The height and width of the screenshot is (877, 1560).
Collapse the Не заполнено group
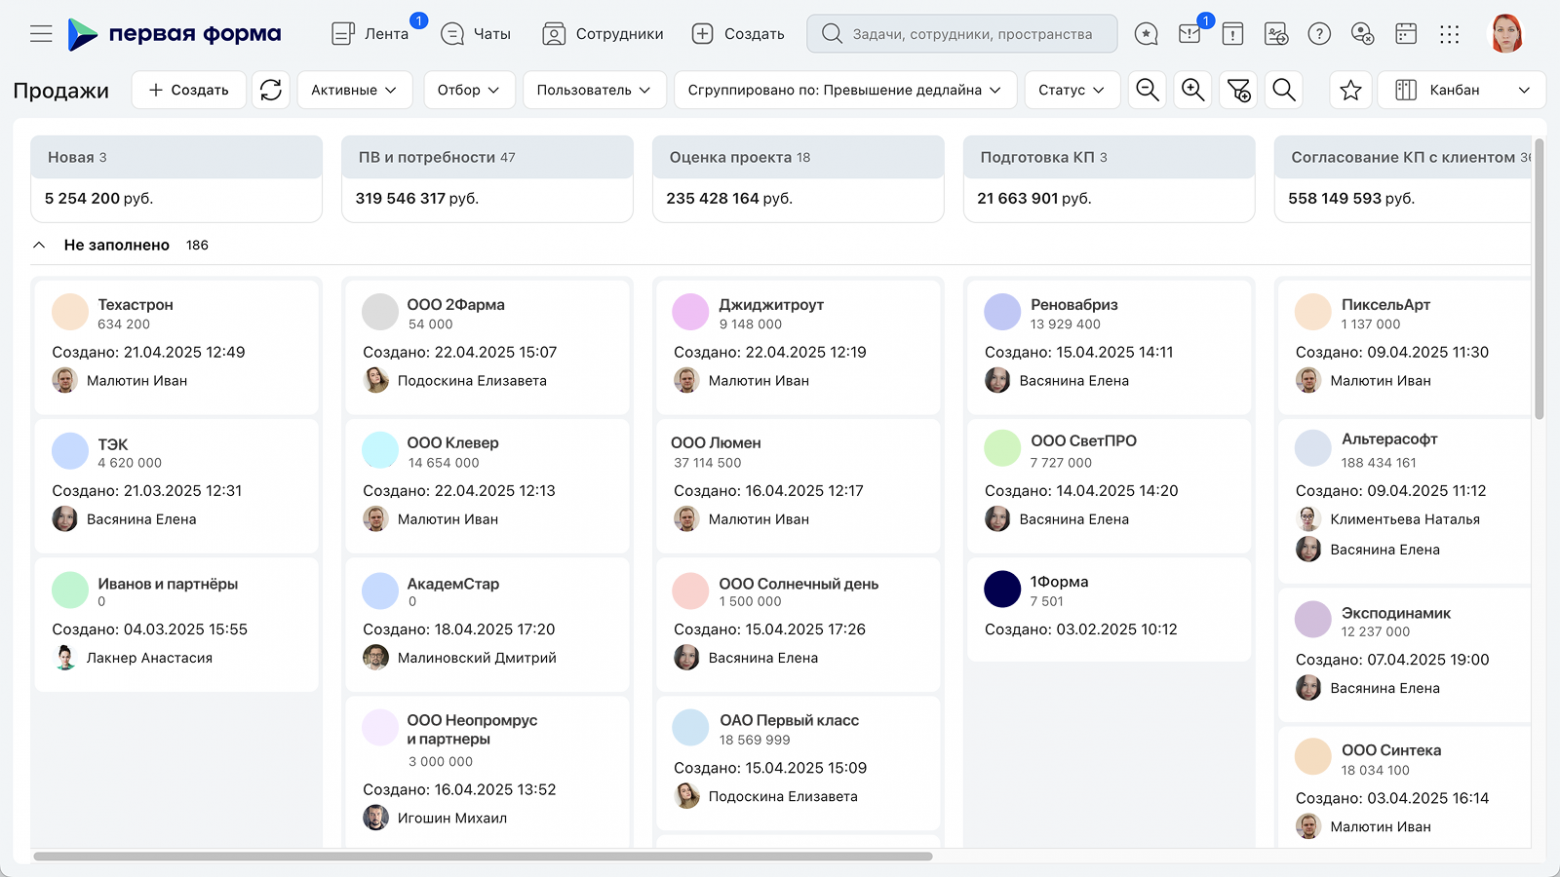click(x=39, y=245)
